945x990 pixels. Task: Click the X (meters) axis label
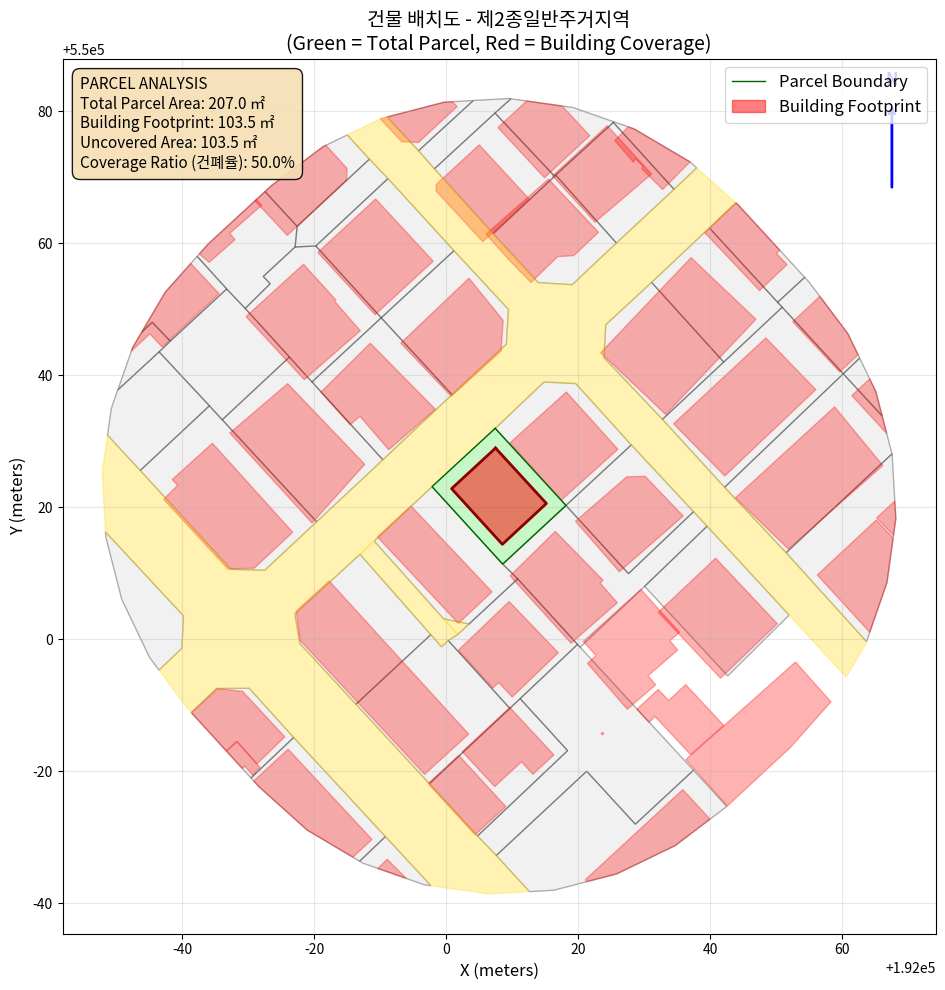tap(499, 970)
